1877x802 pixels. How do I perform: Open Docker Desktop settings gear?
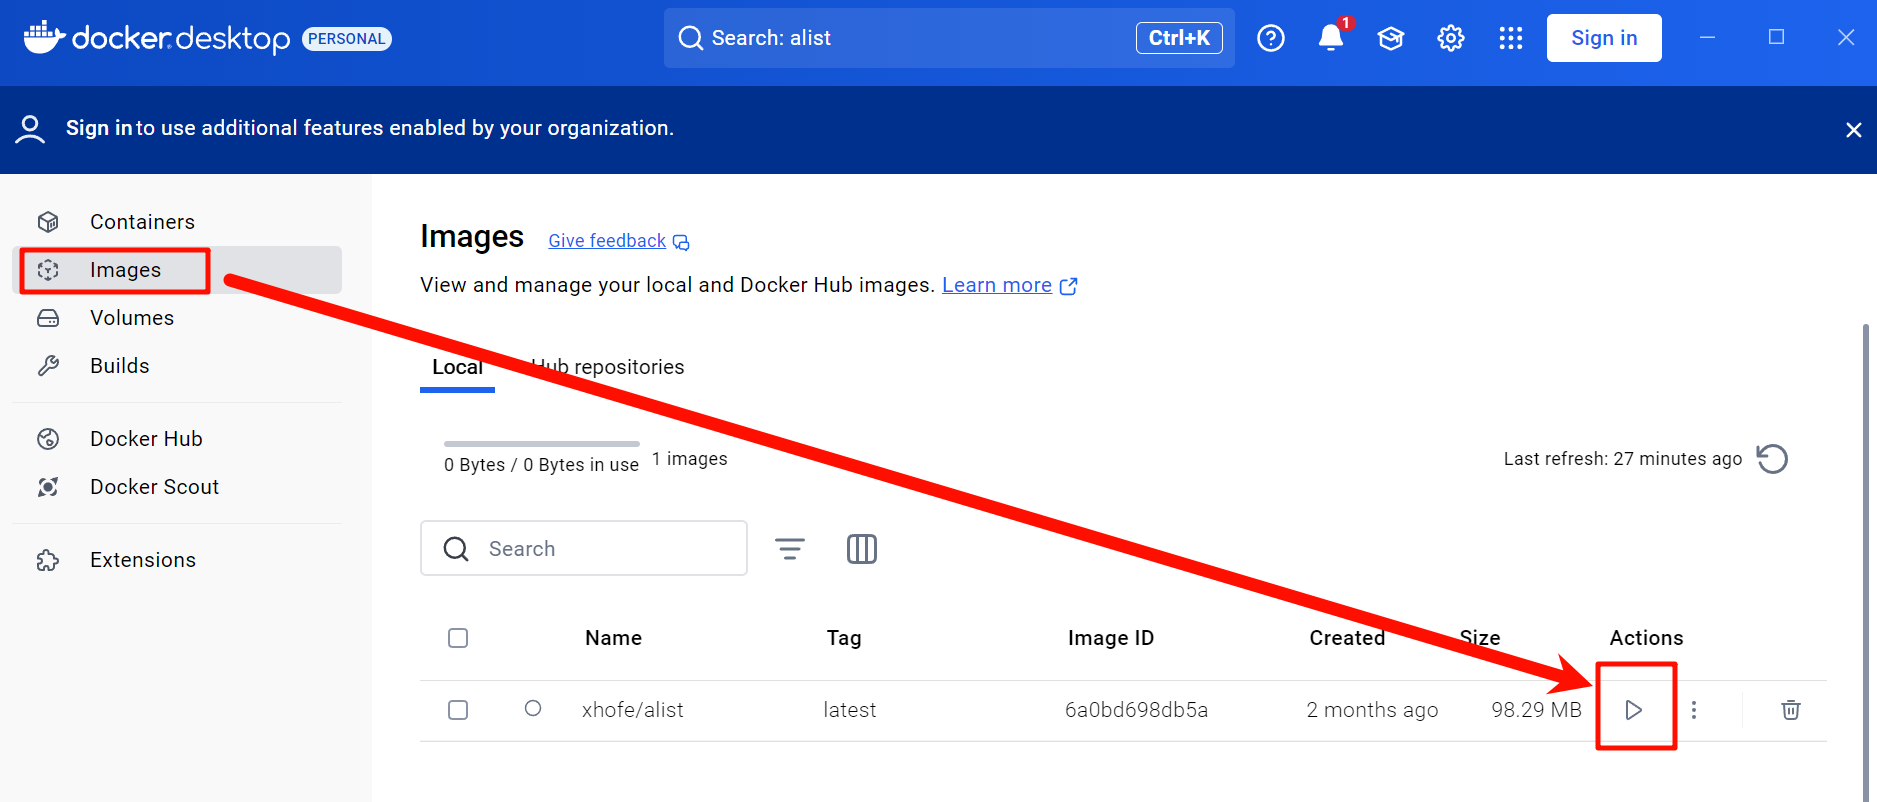pyautogui.click(x=1451, y=38)
